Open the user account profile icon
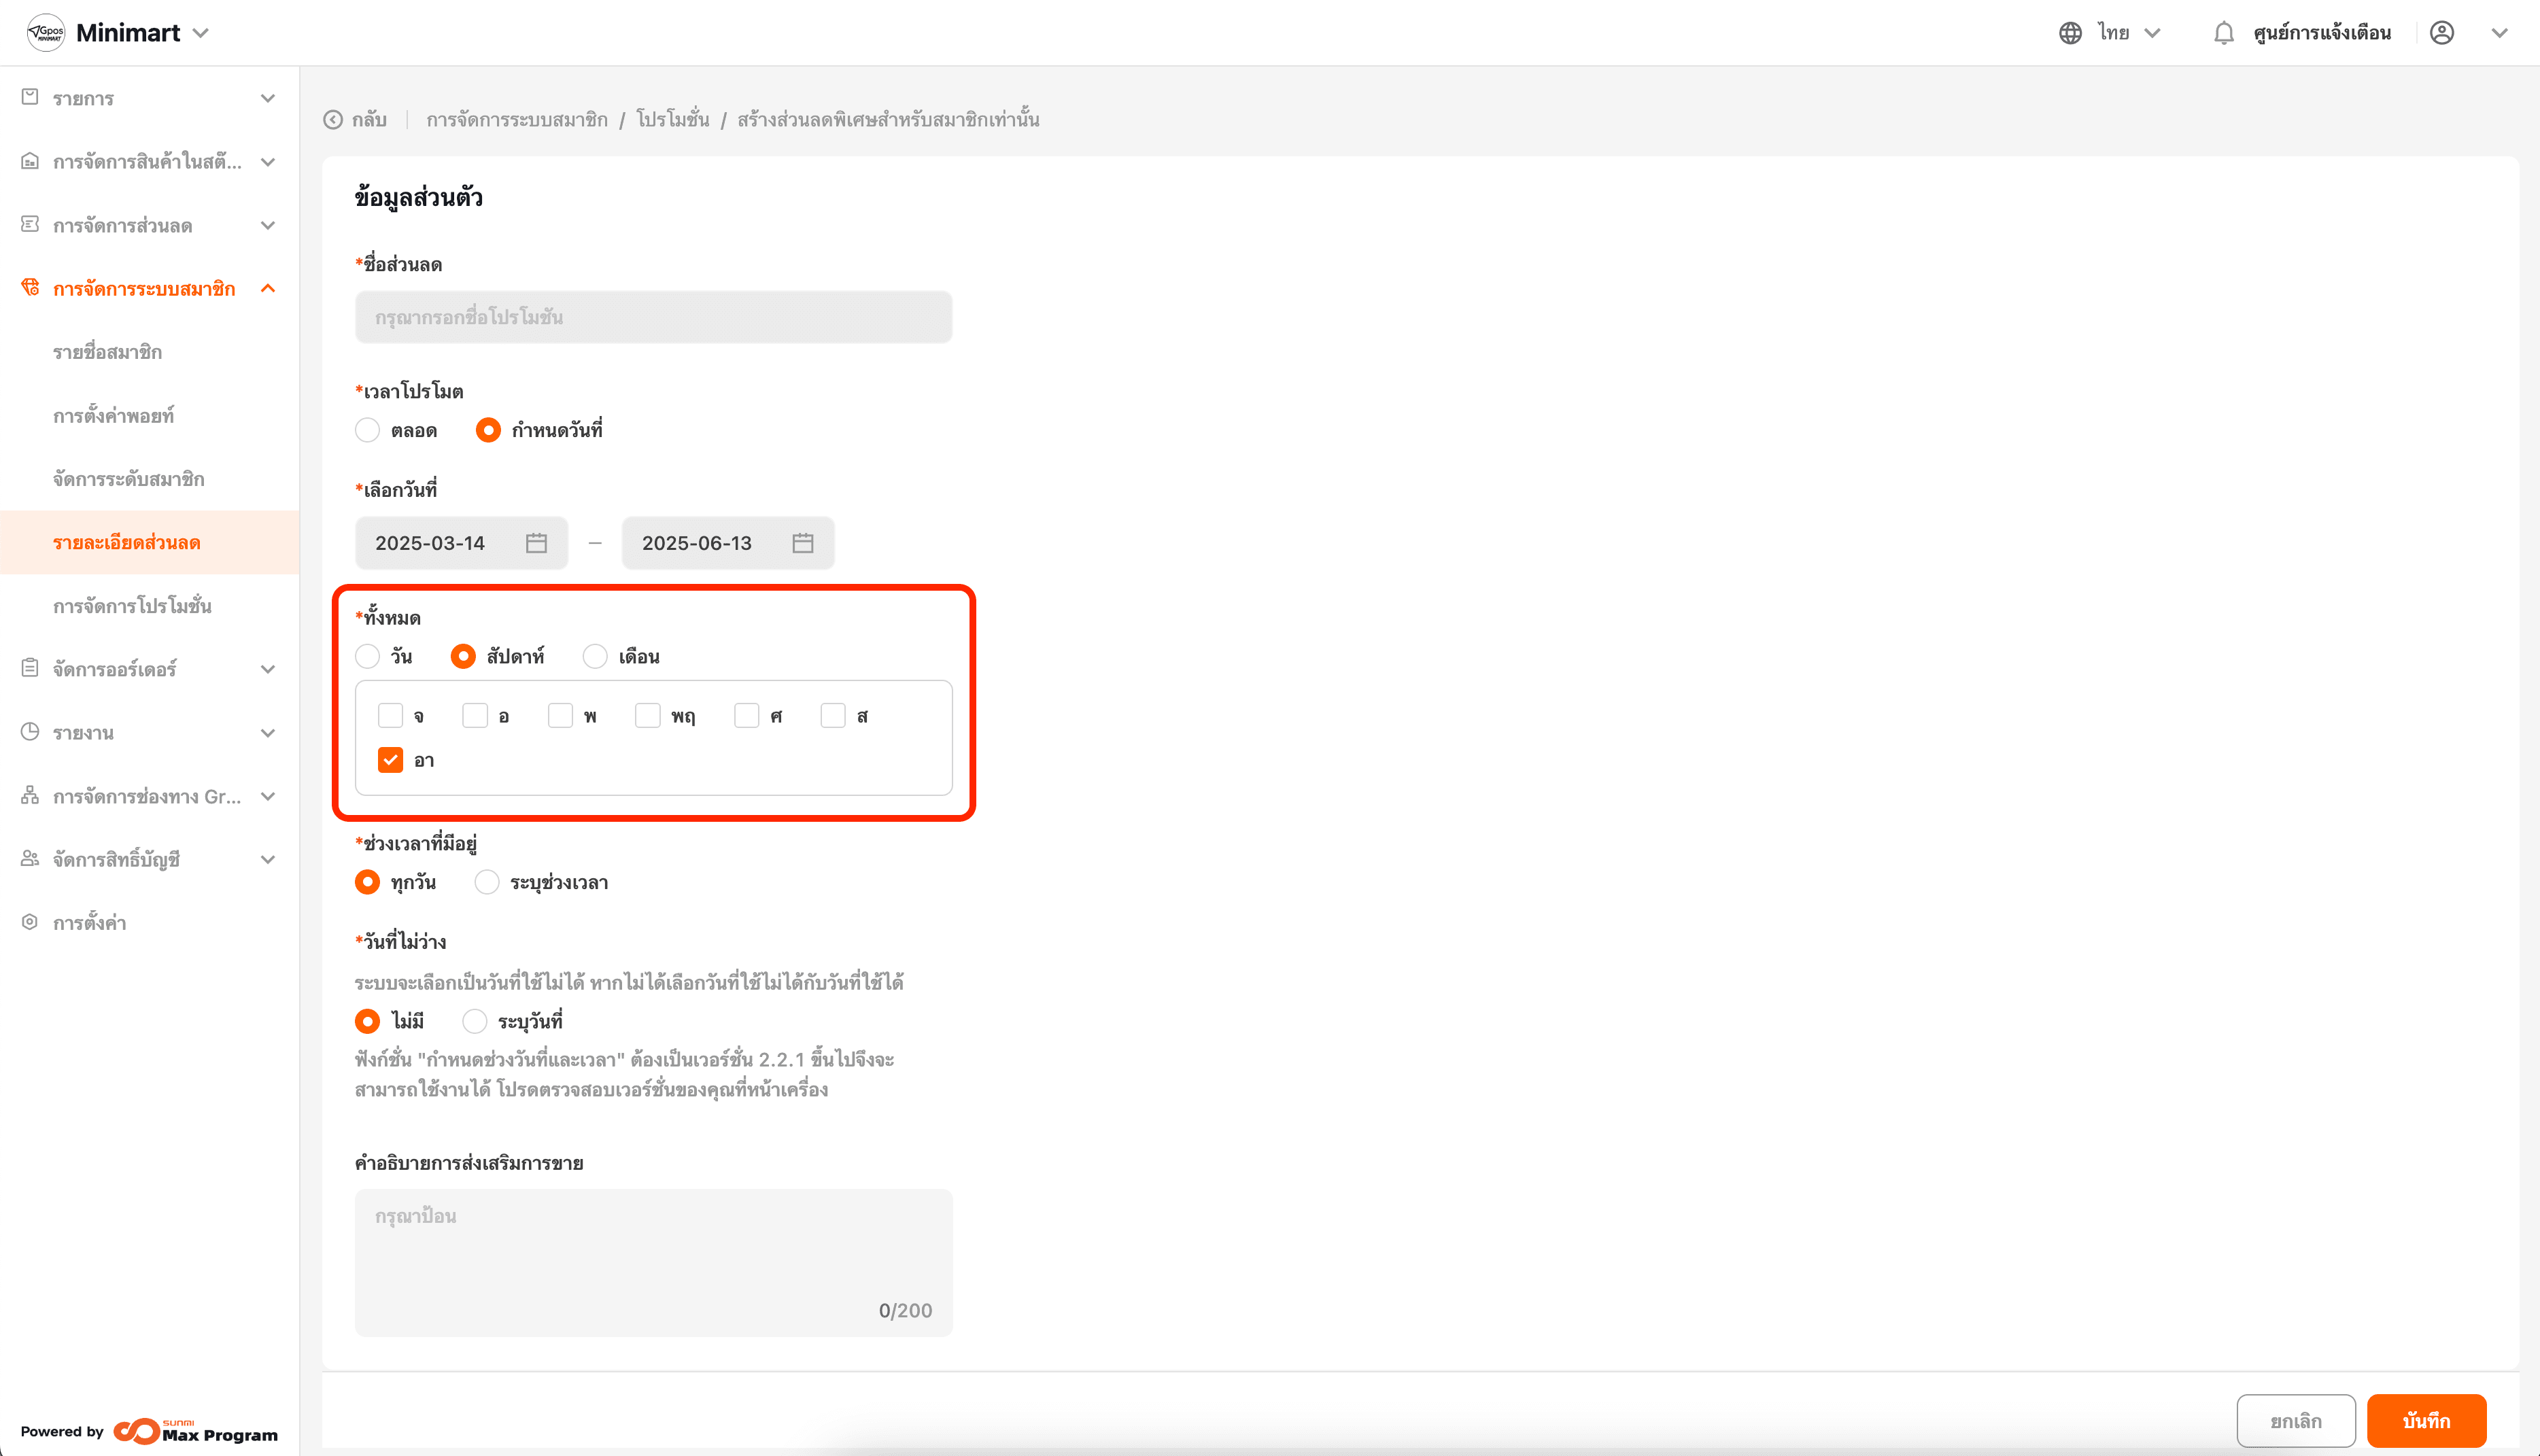2540x1456 pixels. [x=2441, y=33]
